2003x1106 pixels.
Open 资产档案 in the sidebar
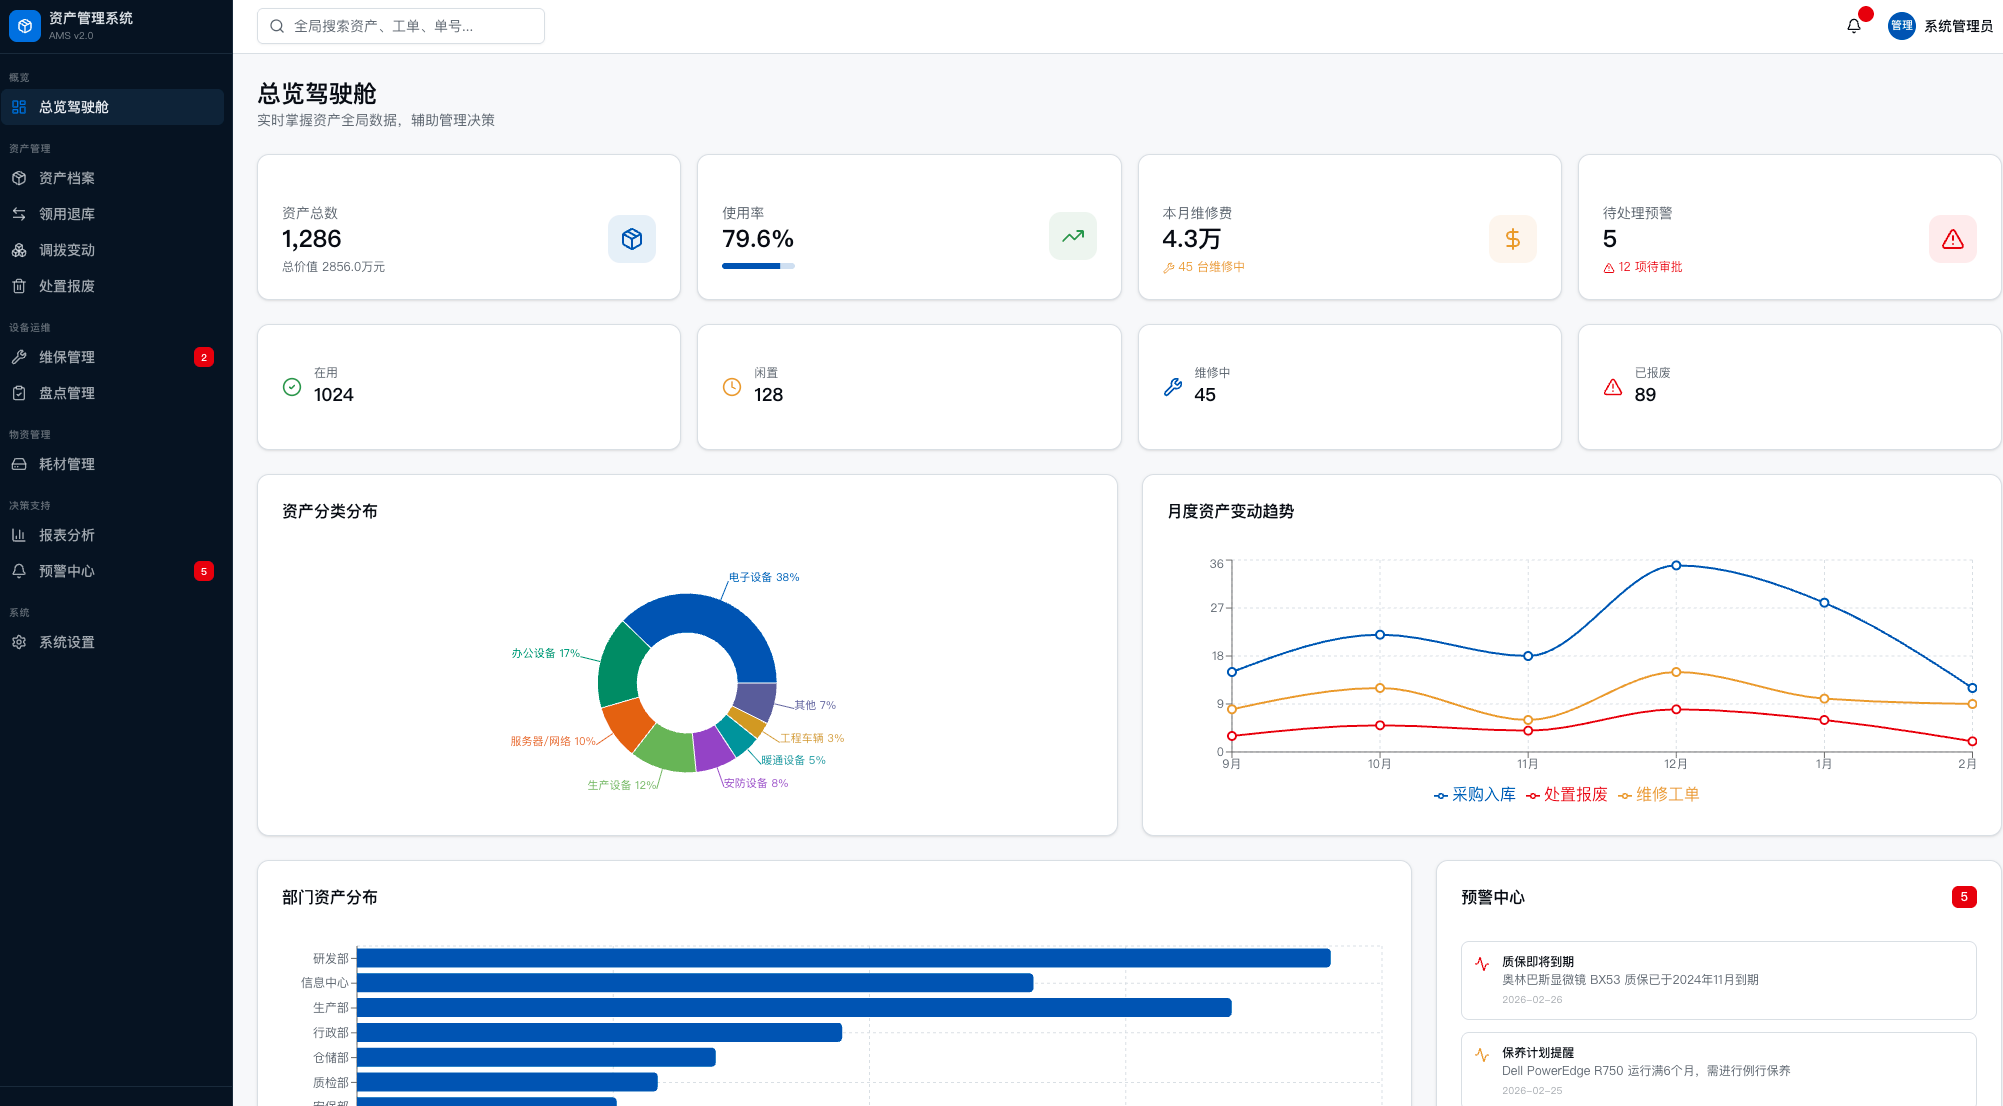coord(67,178)
